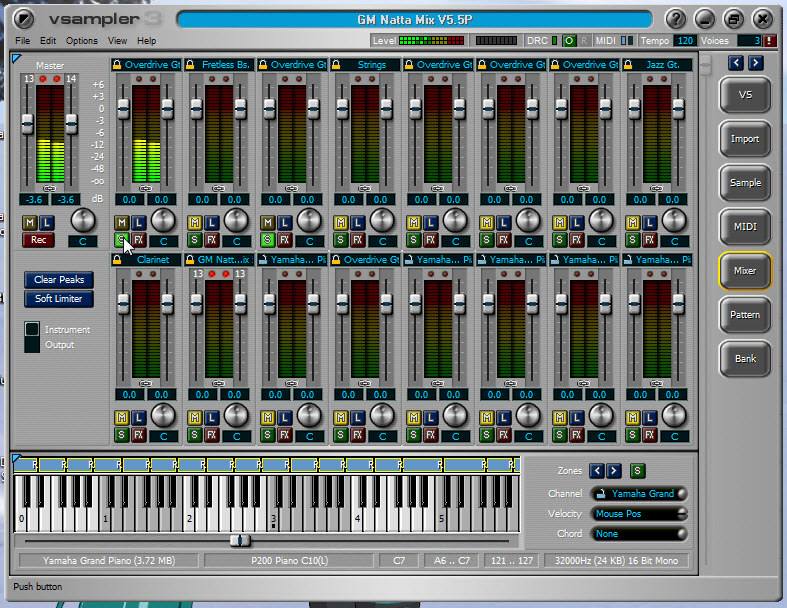Open the Bank page

[x=745, y=358]
